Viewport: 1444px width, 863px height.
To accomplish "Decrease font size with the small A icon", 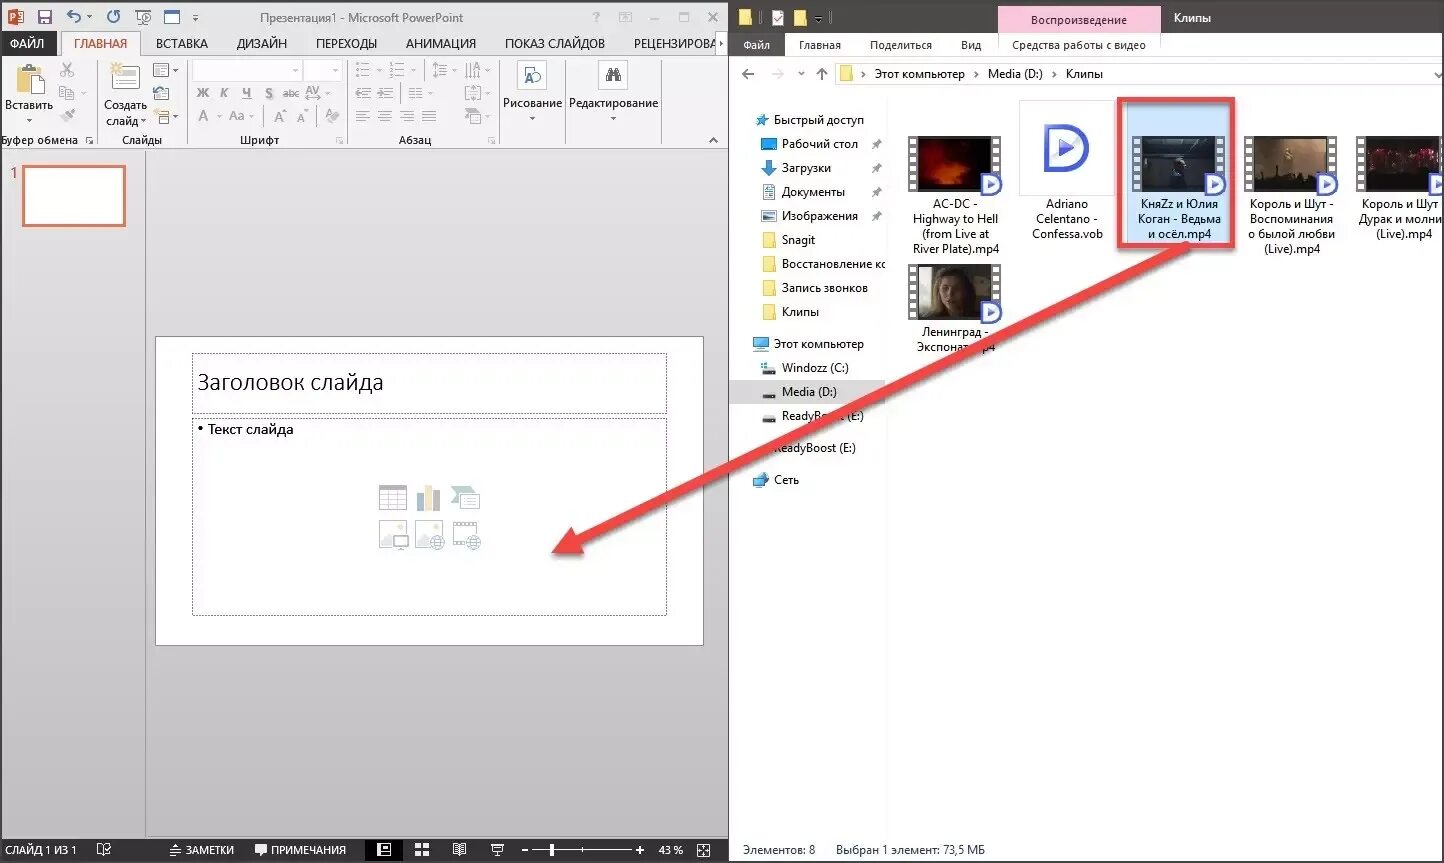I will click(302, 116).
